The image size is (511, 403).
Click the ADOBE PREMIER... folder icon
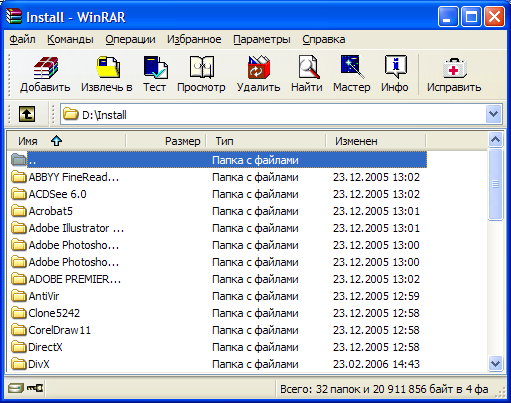(x=19, y=279)
